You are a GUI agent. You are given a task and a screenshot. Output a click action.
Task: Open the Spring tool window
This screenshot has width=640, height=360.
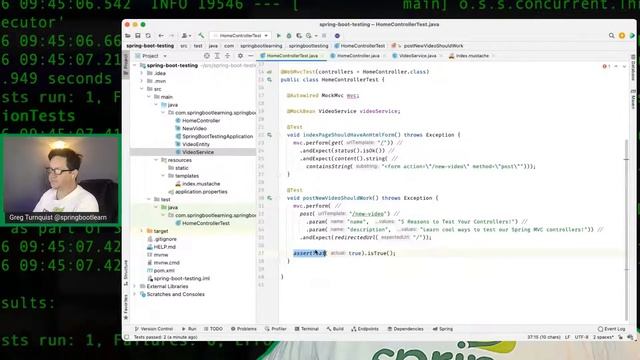443,329
